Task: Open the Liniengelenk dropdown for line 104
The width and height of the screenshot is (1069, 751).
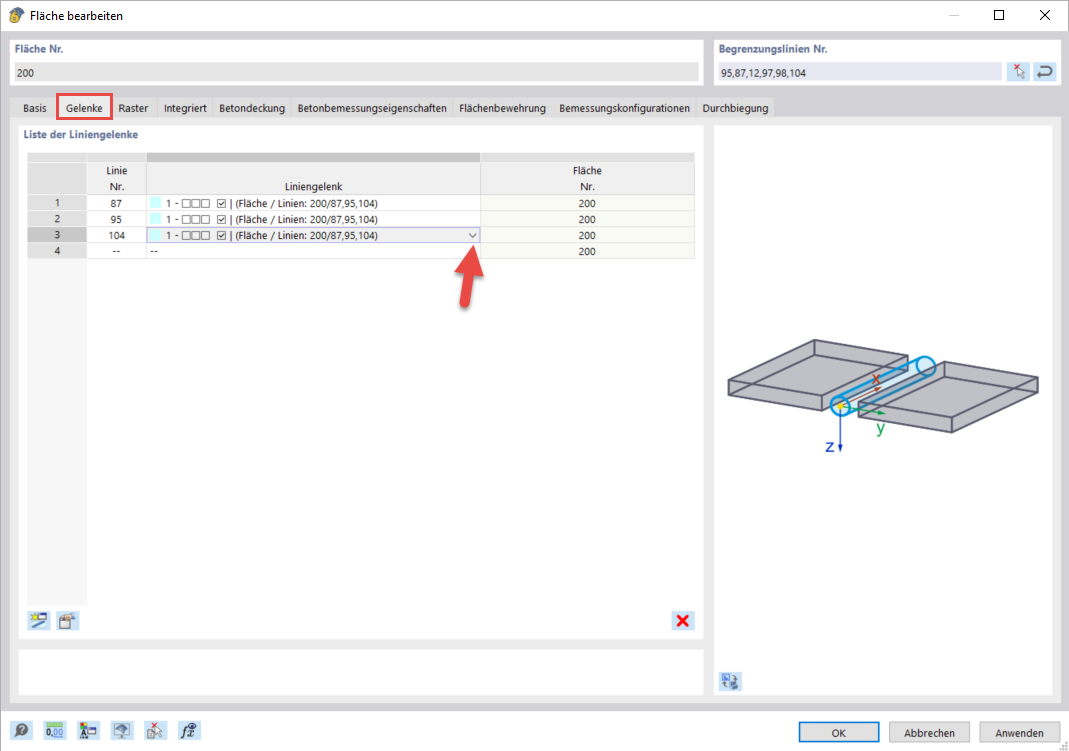Action: [471, 235]
